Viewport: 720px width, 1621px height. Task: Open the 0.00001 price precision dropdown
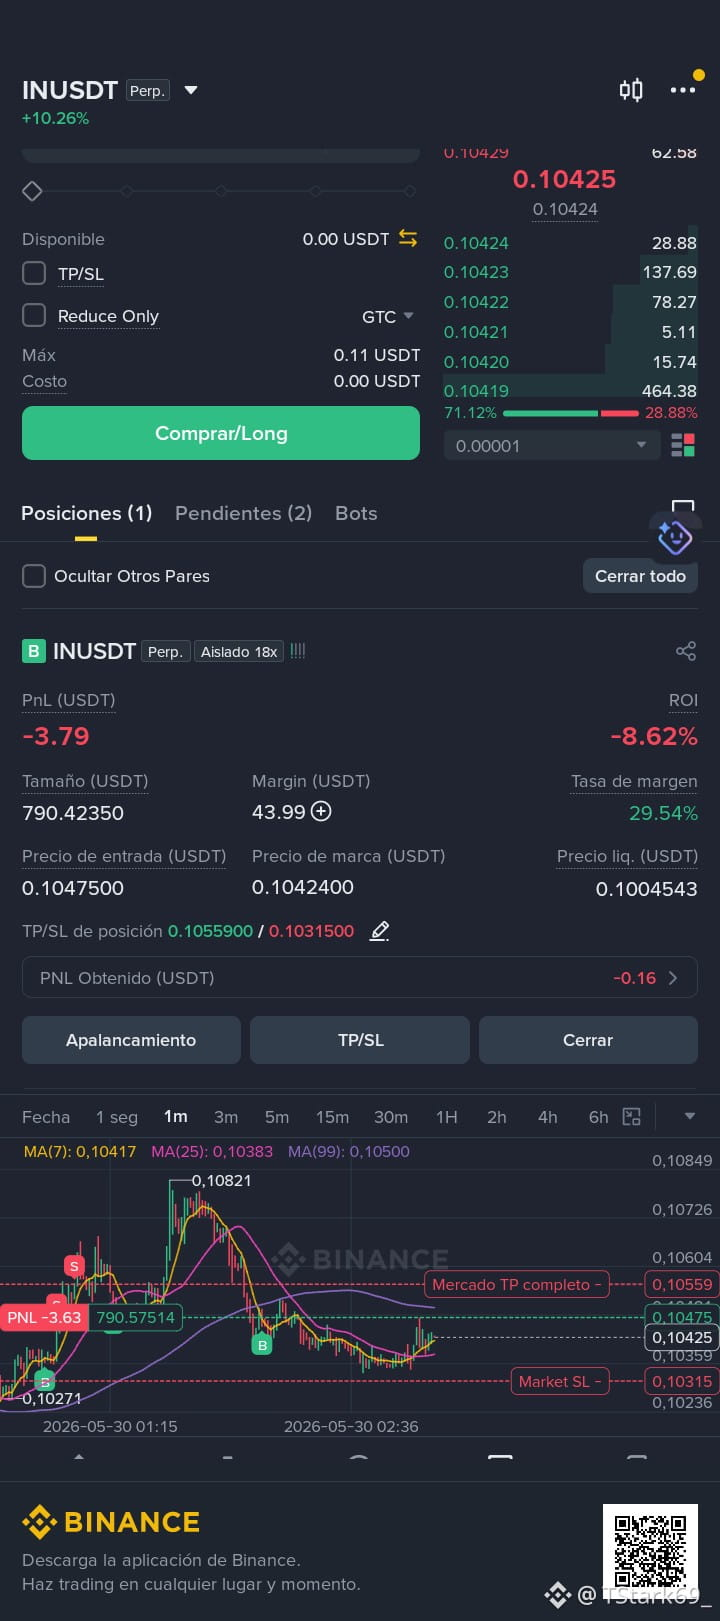click(552, 446)
